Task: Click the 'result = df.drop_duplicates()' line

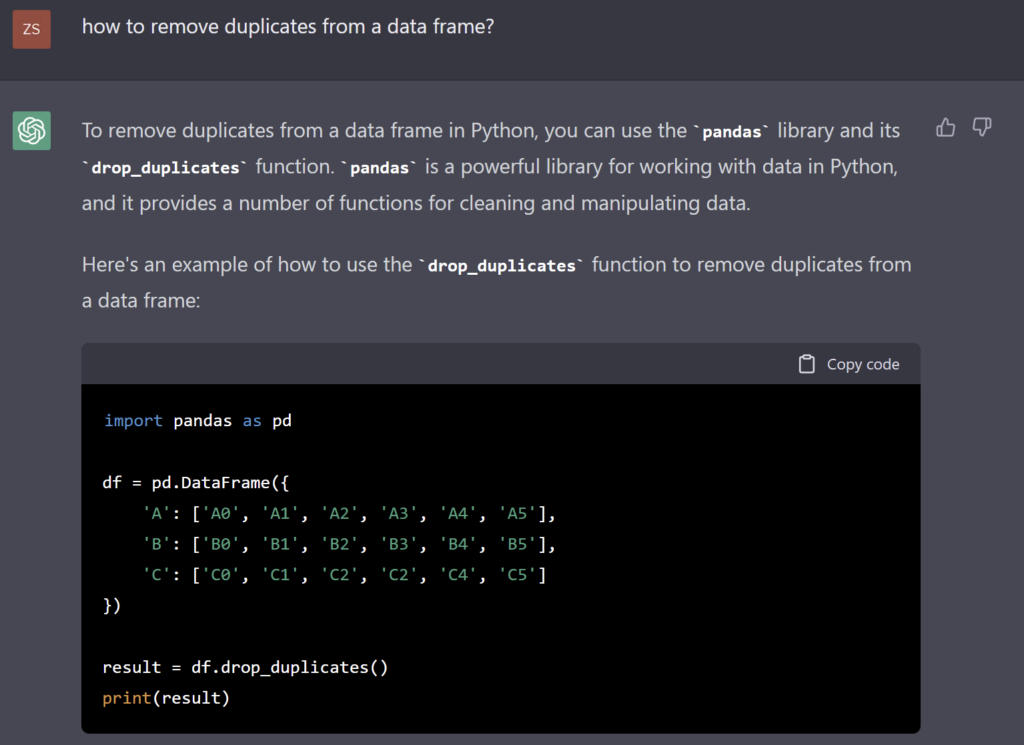Action: [x=246, y=667]
